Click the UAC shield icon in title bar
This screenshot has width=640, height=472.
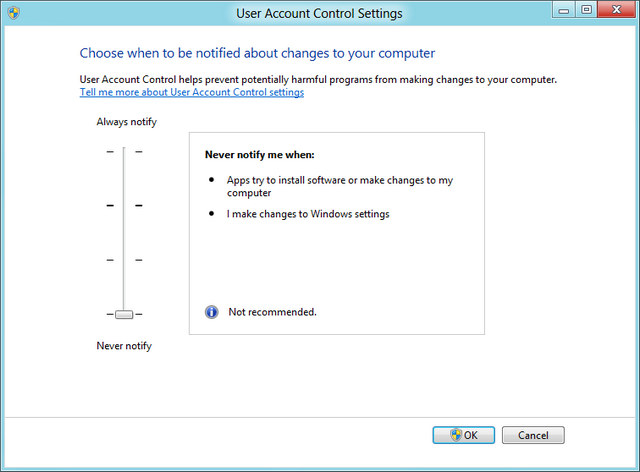(x=13, y=13)
